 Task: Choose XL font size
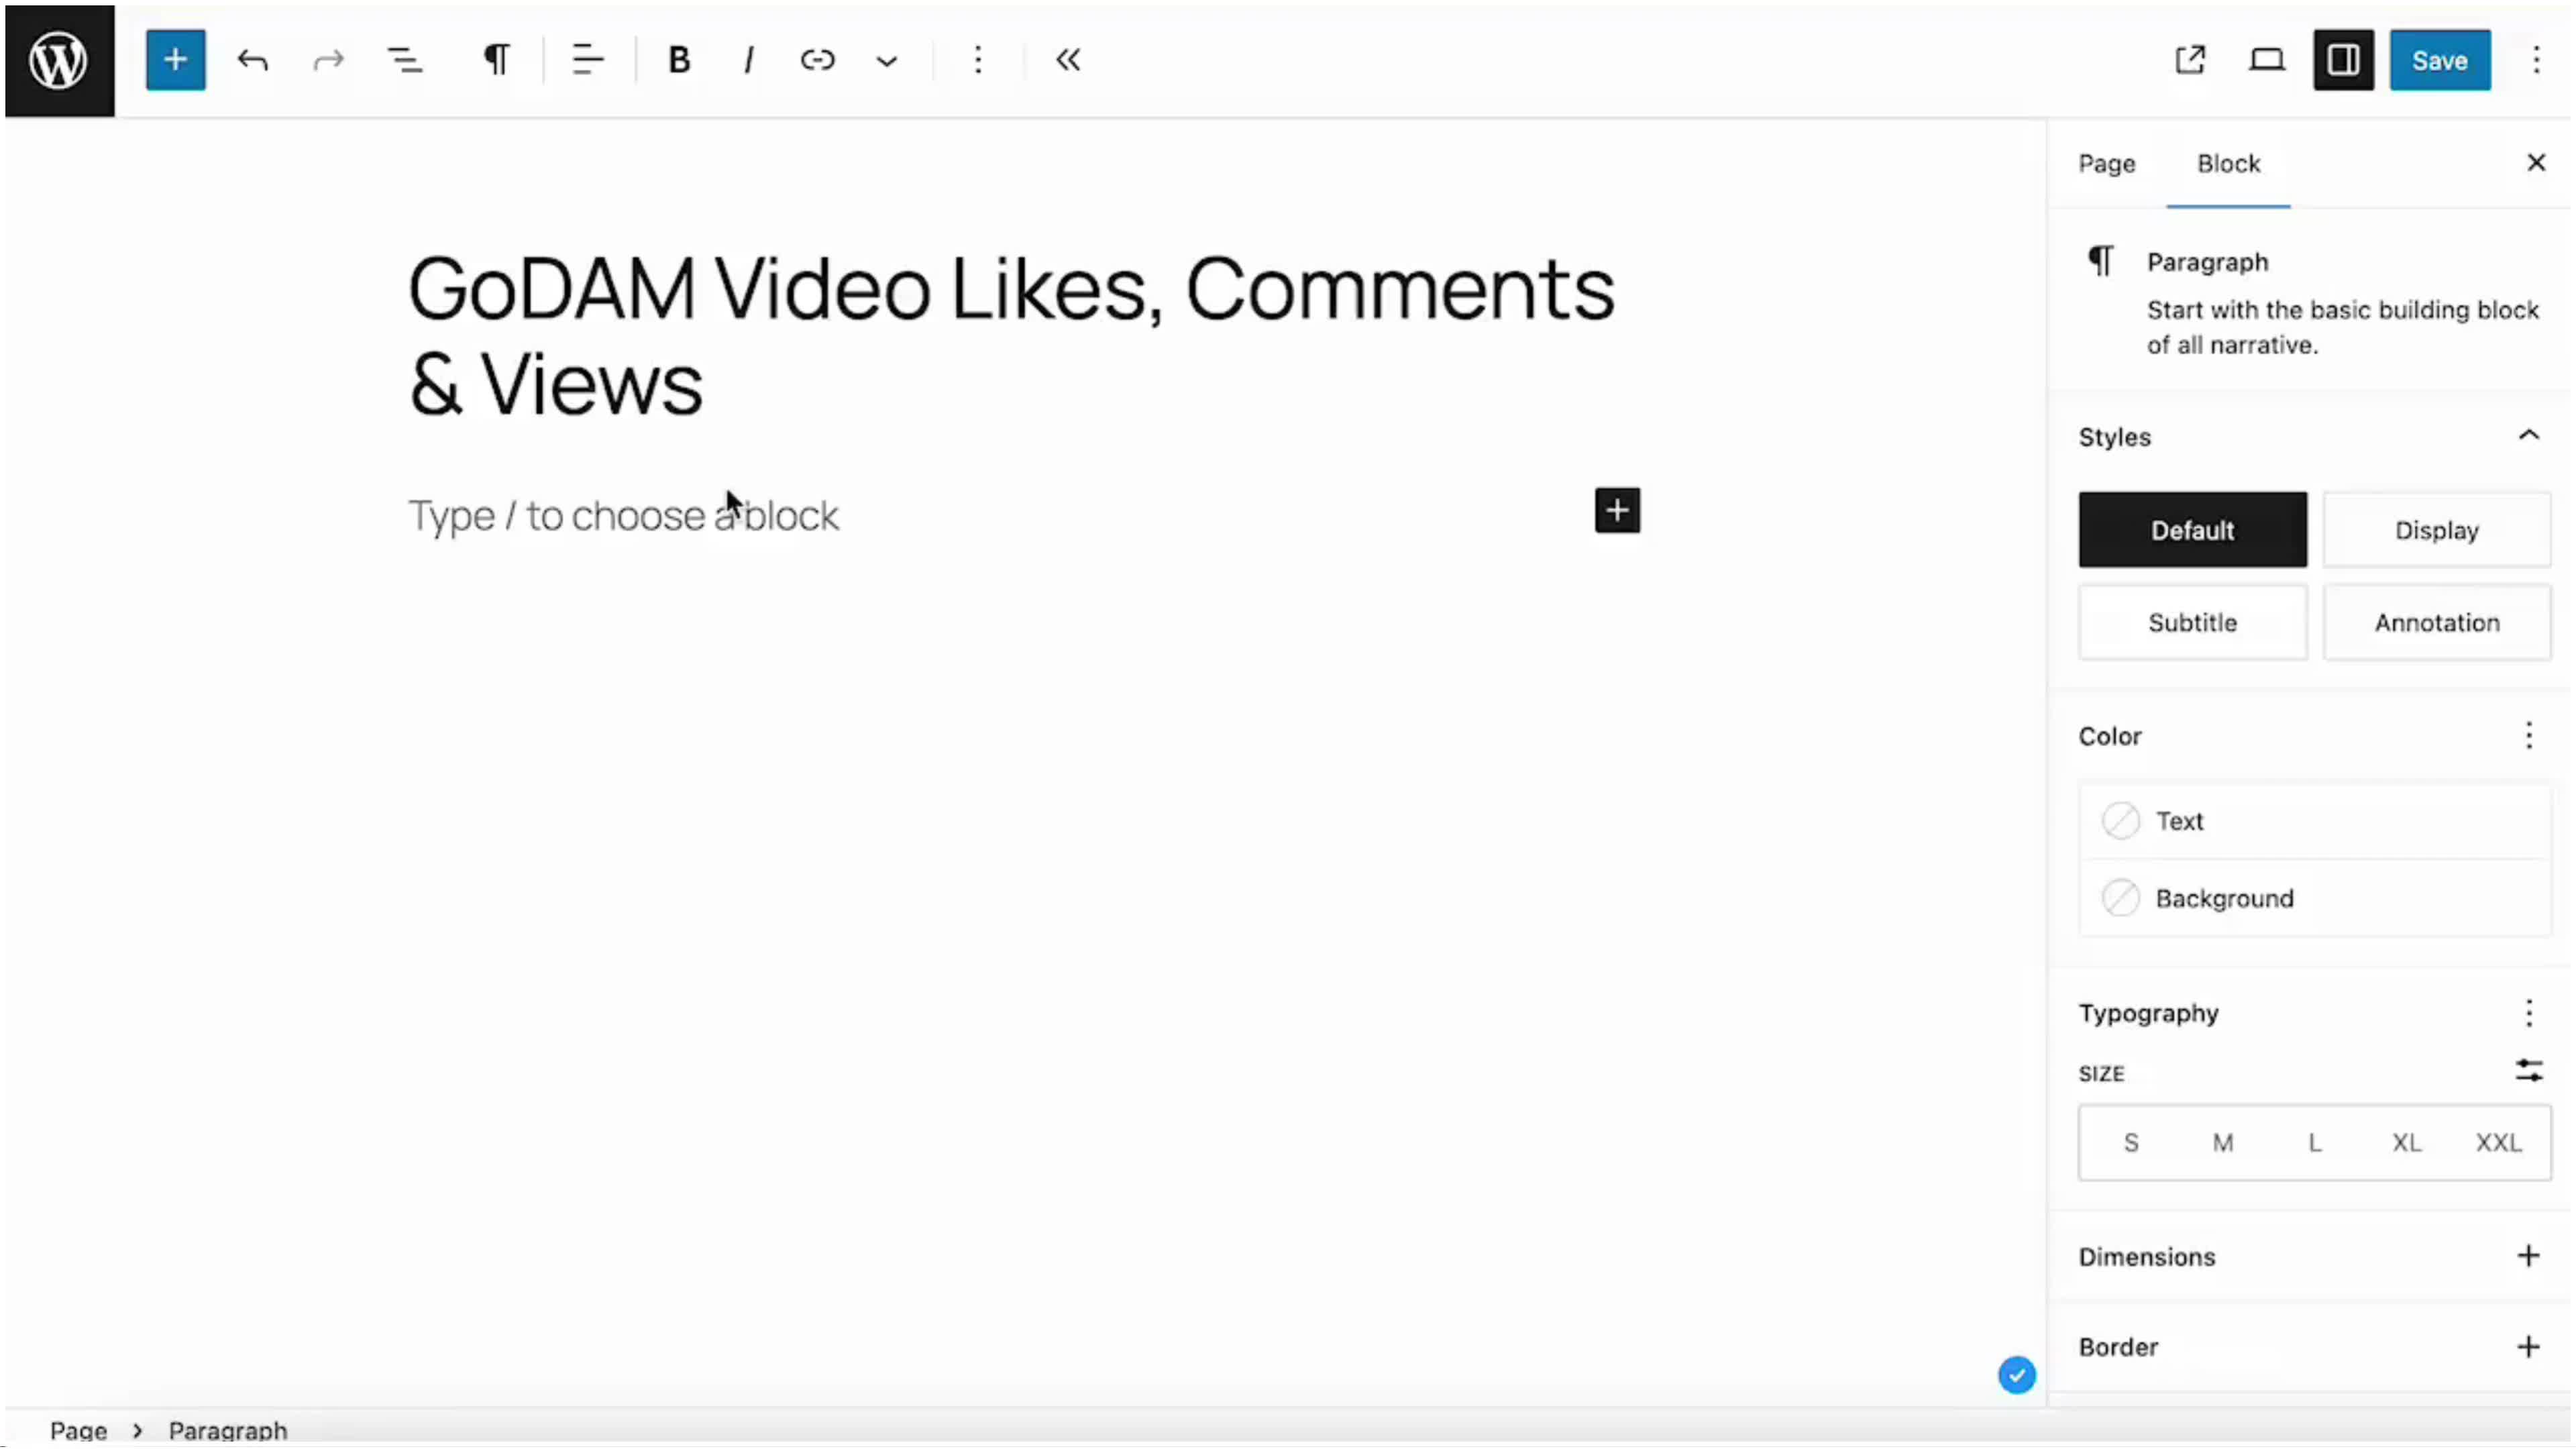(x=2407, y=1142)
